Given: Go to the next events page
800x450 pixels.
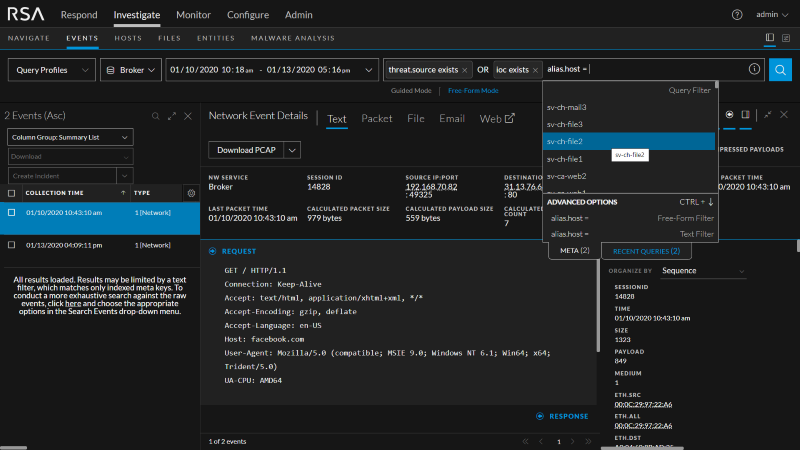Looking at the screenshot, I should point(572,441).
